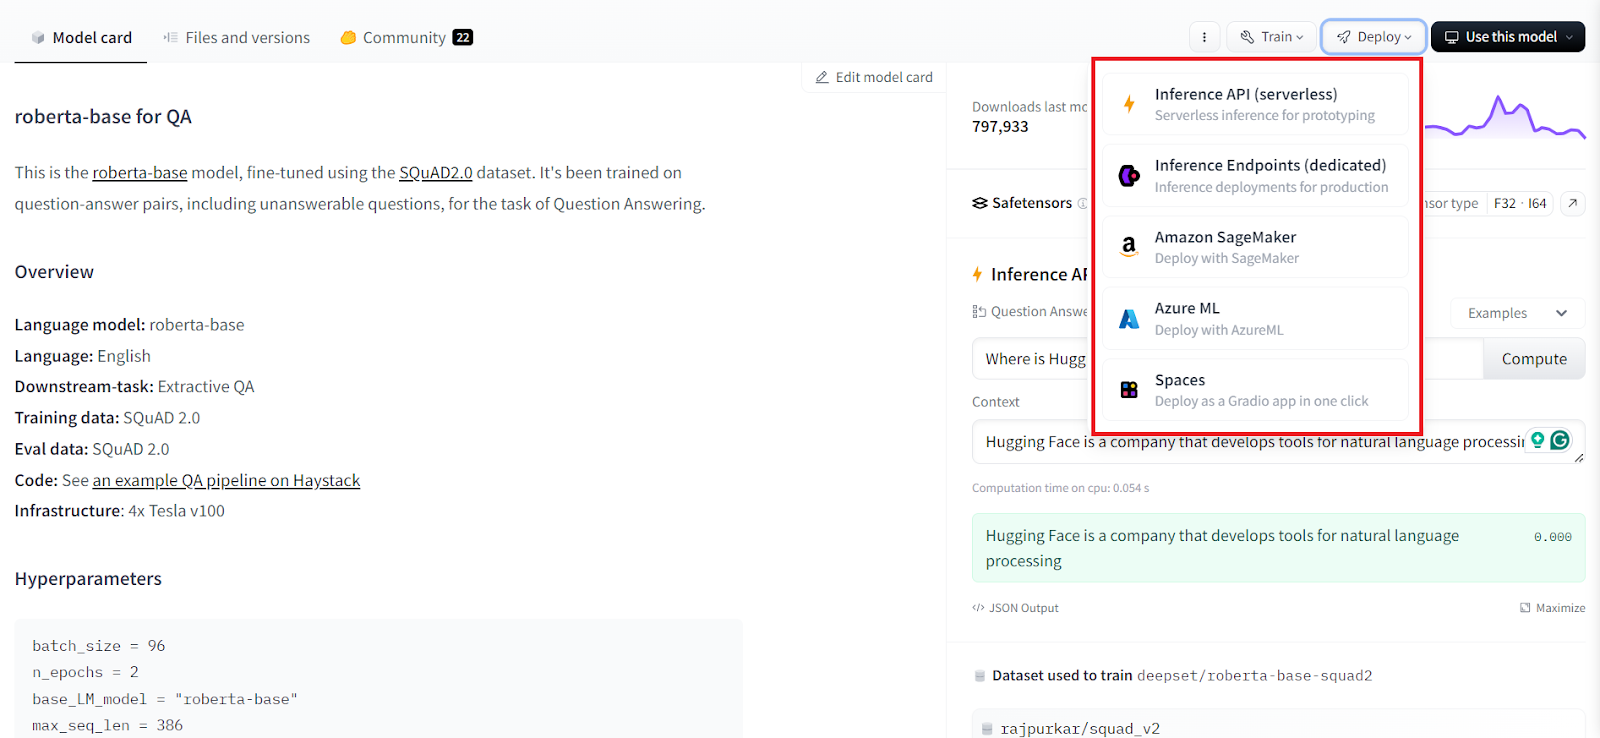Click the Hyperparameters heading
Image resolution: width=1600 pixels, height=738 pixels.
coord(88,579)
